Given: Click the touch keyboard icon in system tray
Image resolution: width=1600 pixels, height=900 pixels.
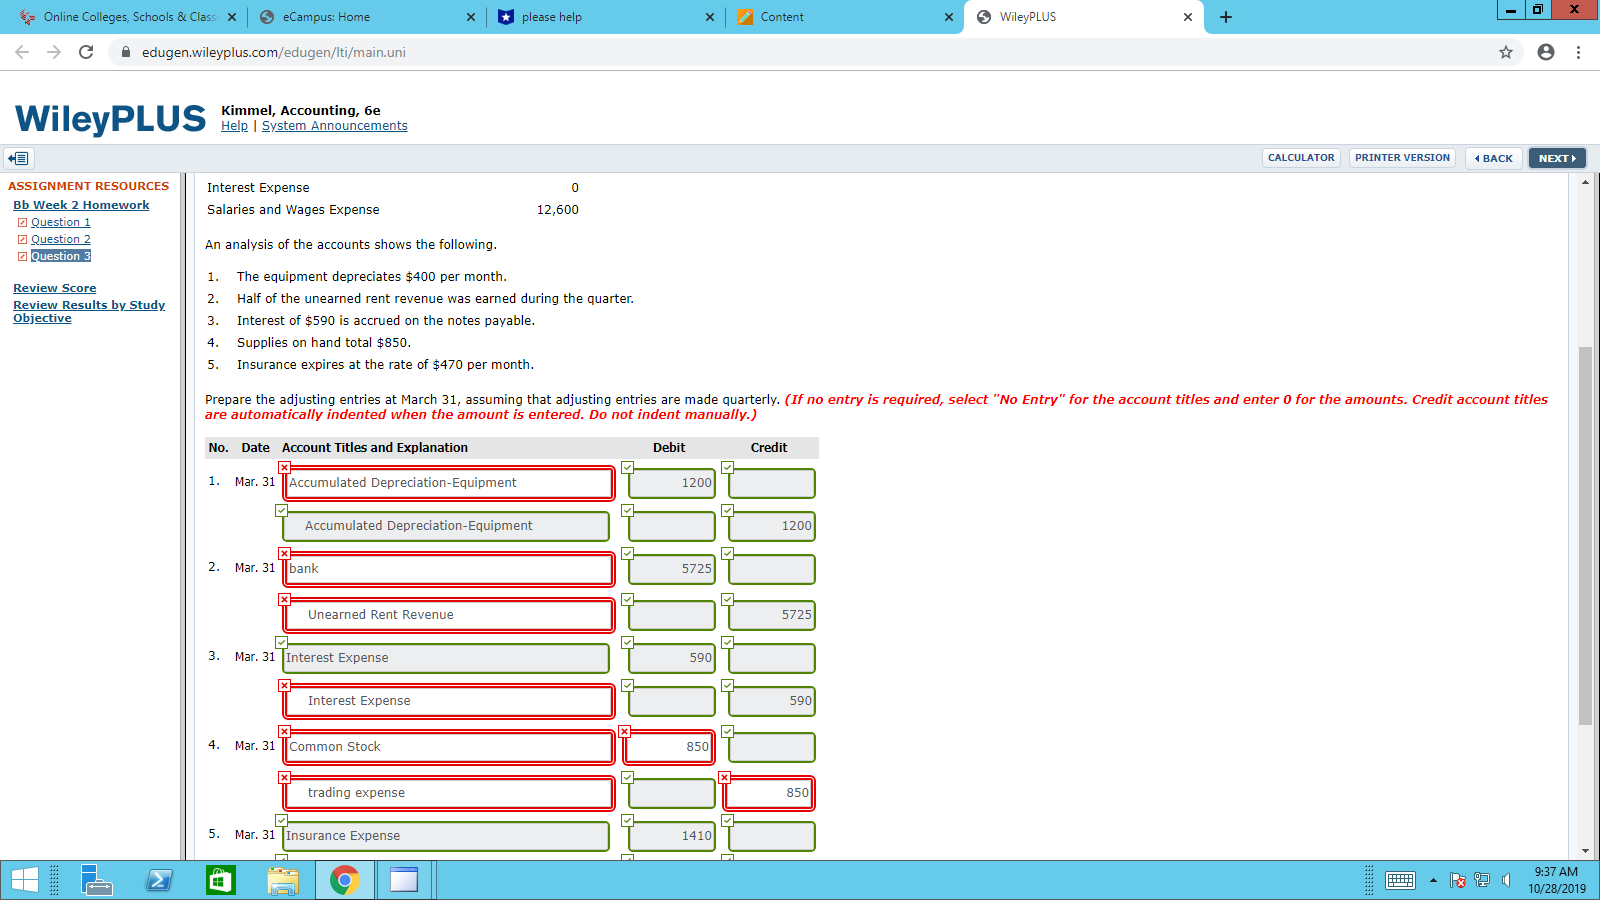Looking at the screenshot, I should pyautogui.click(x=1400, y=880).
